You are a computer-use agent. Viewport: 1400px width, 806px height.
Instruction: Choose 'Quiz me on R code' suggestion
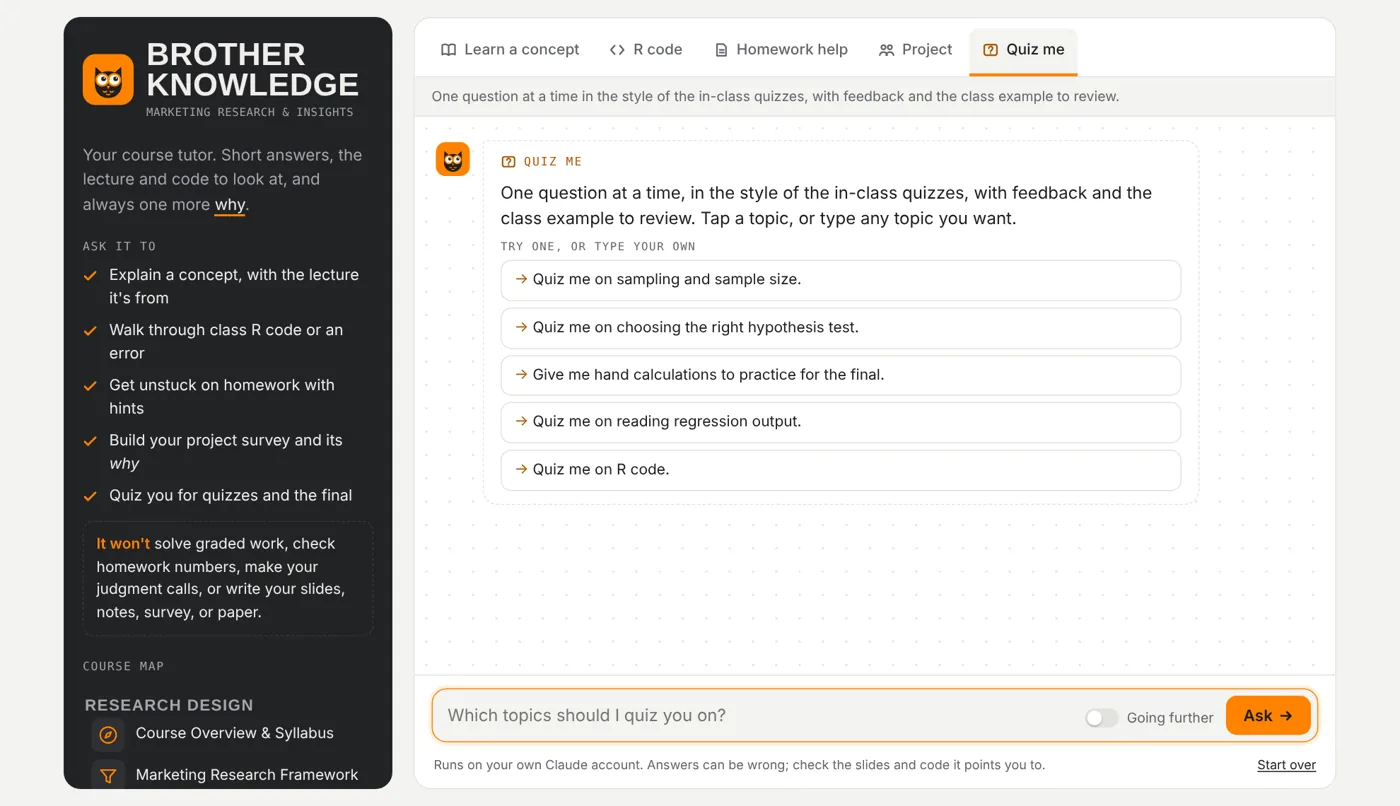(841, 469)
